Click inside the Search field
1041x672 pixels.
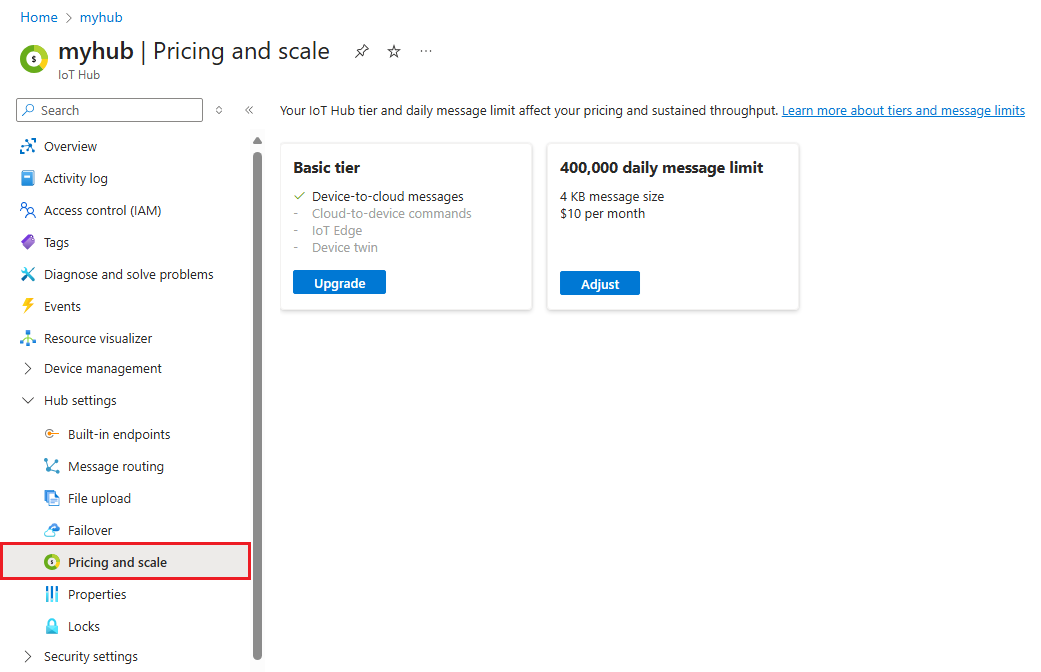coord(108,110)
